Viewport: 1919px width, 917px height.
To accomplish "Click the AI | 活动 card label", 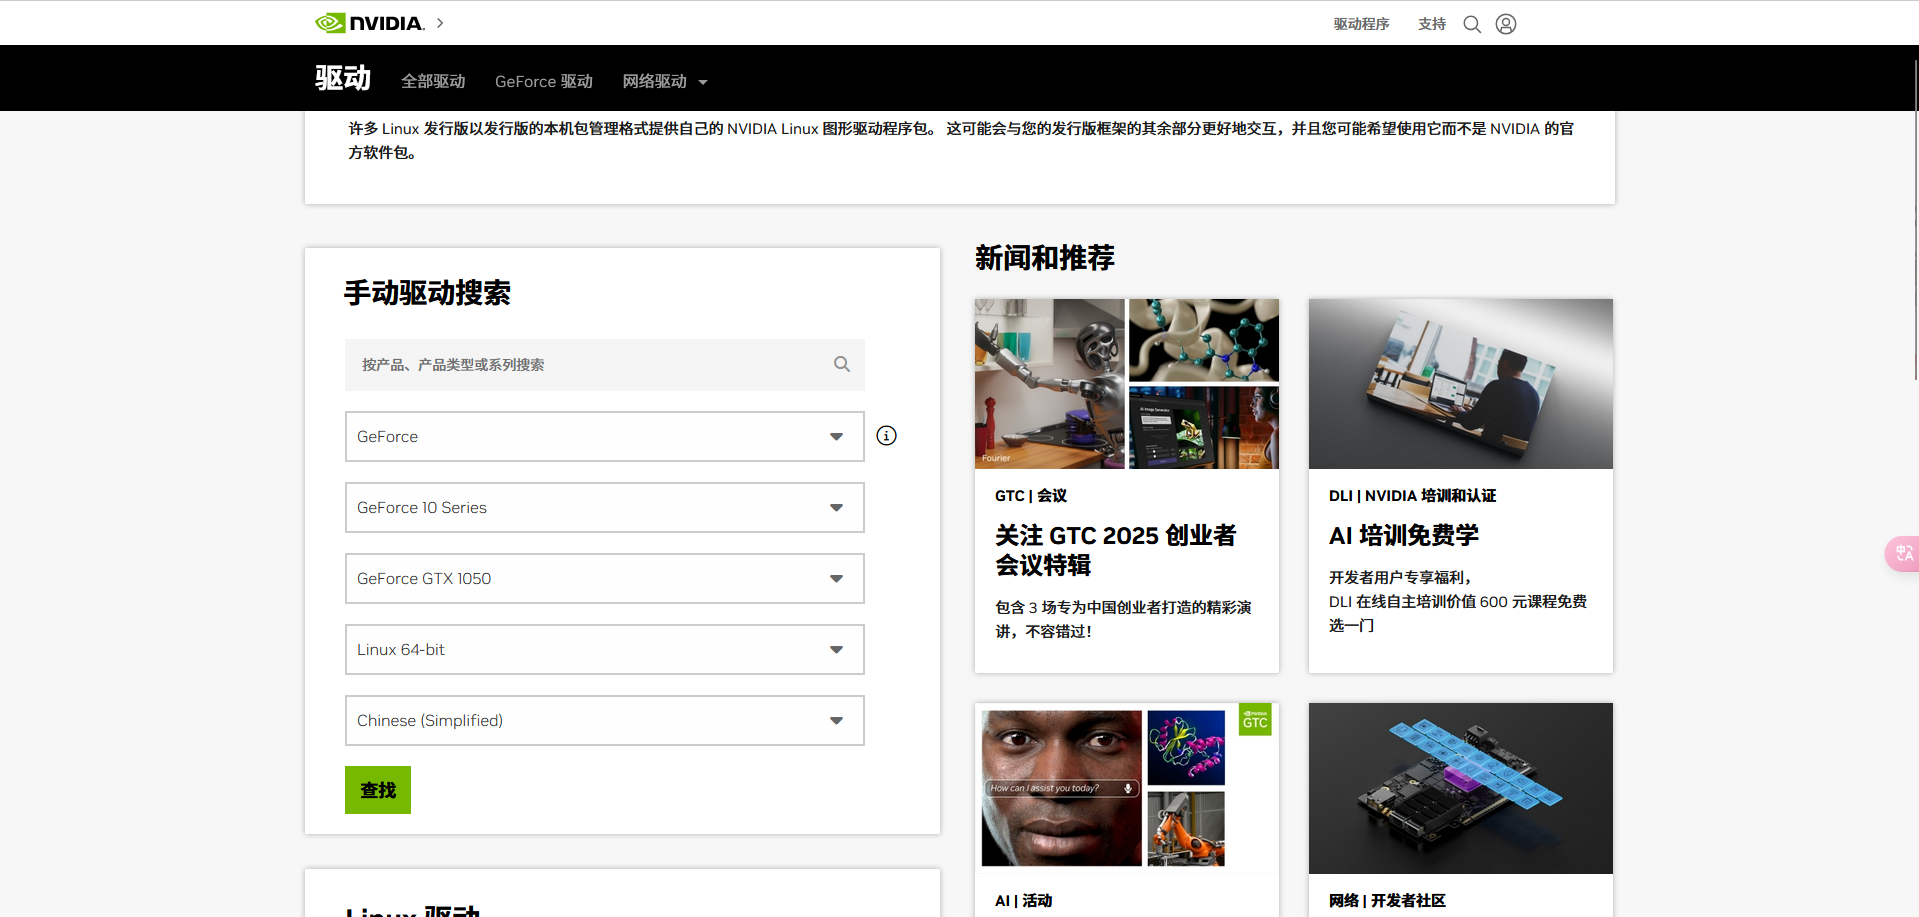I will 1024,901.
